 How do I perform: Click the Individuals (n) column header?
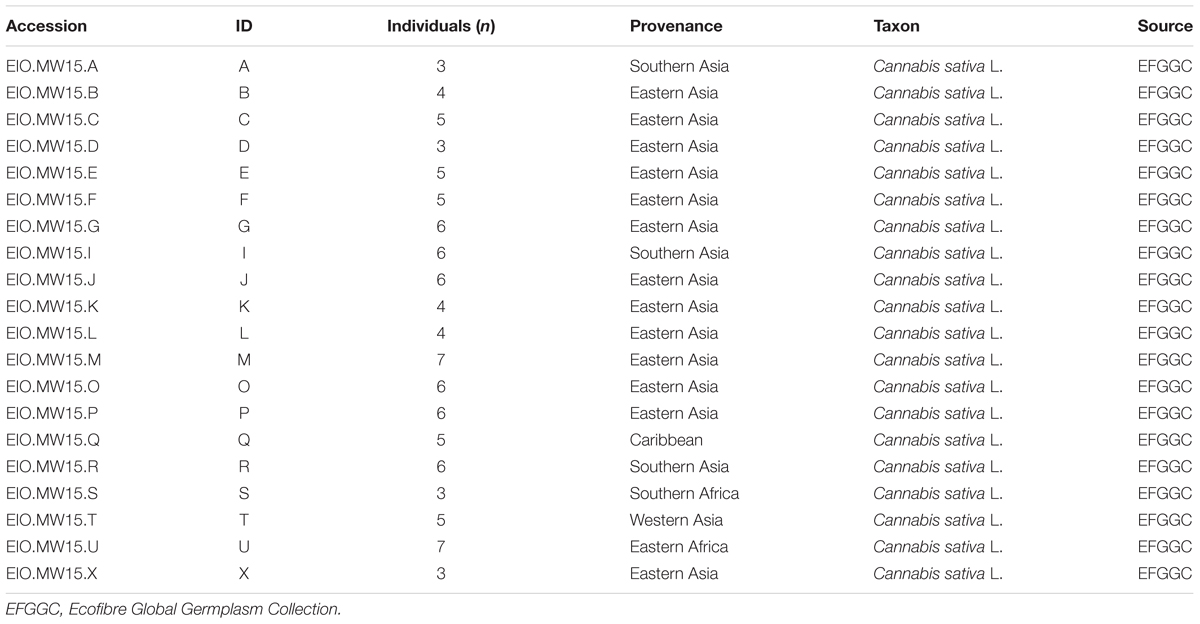441,26
